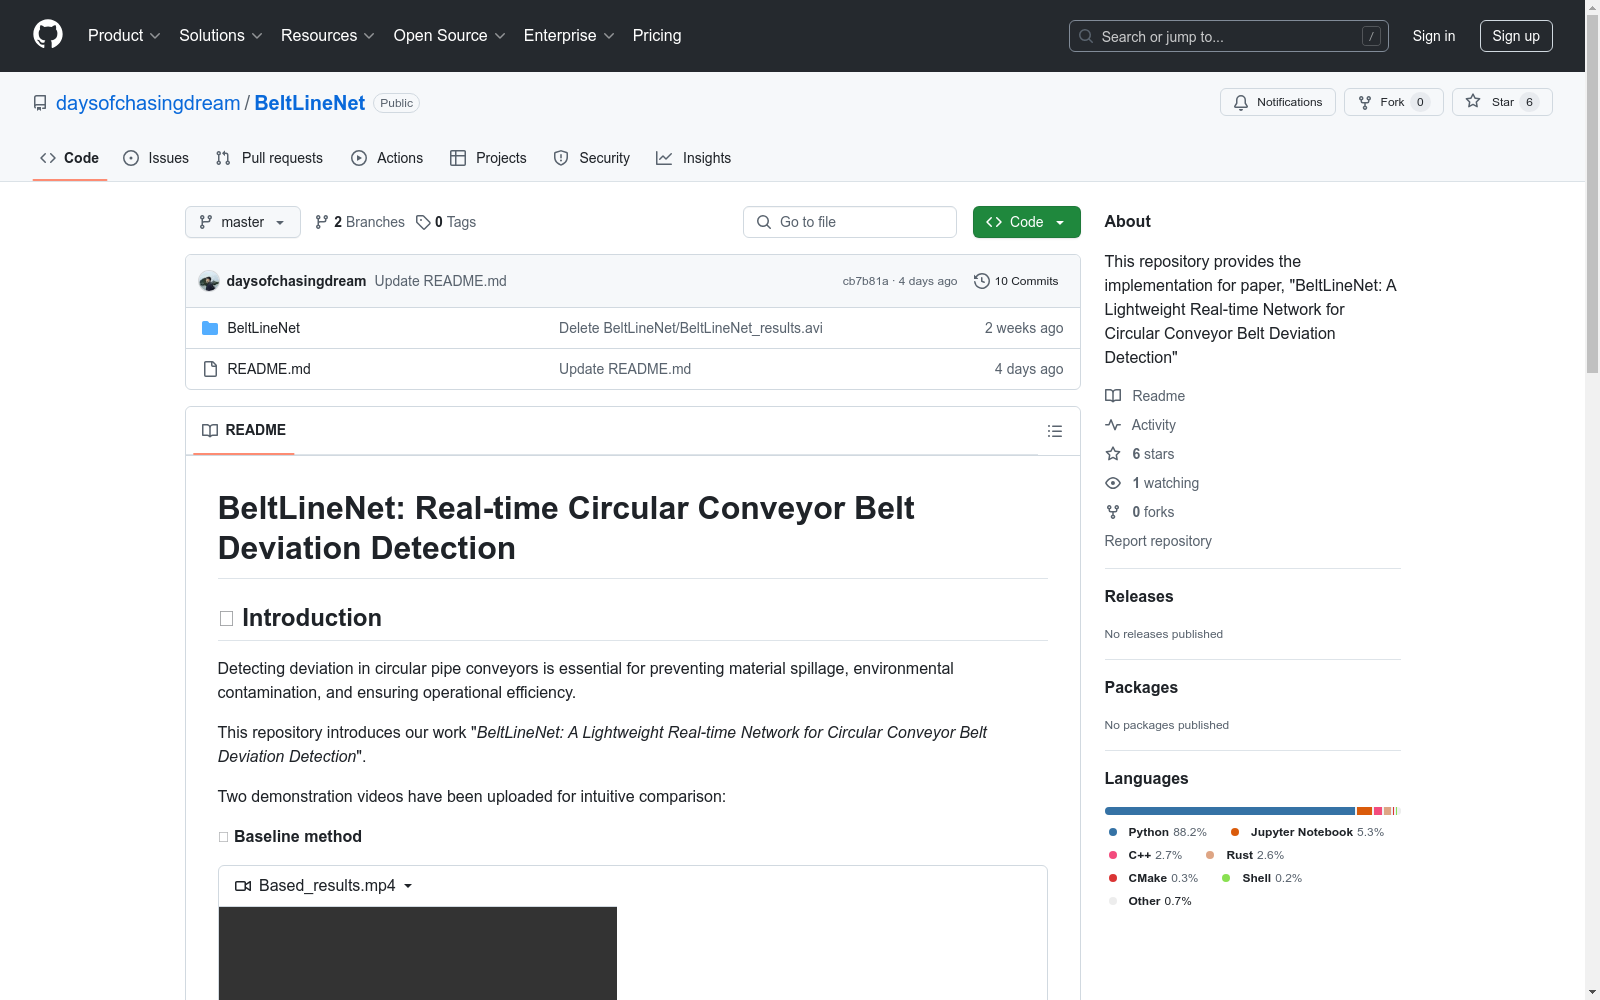1600x1000 pixels.
Task: Click the Sign up button
Action: point(1516,36)
